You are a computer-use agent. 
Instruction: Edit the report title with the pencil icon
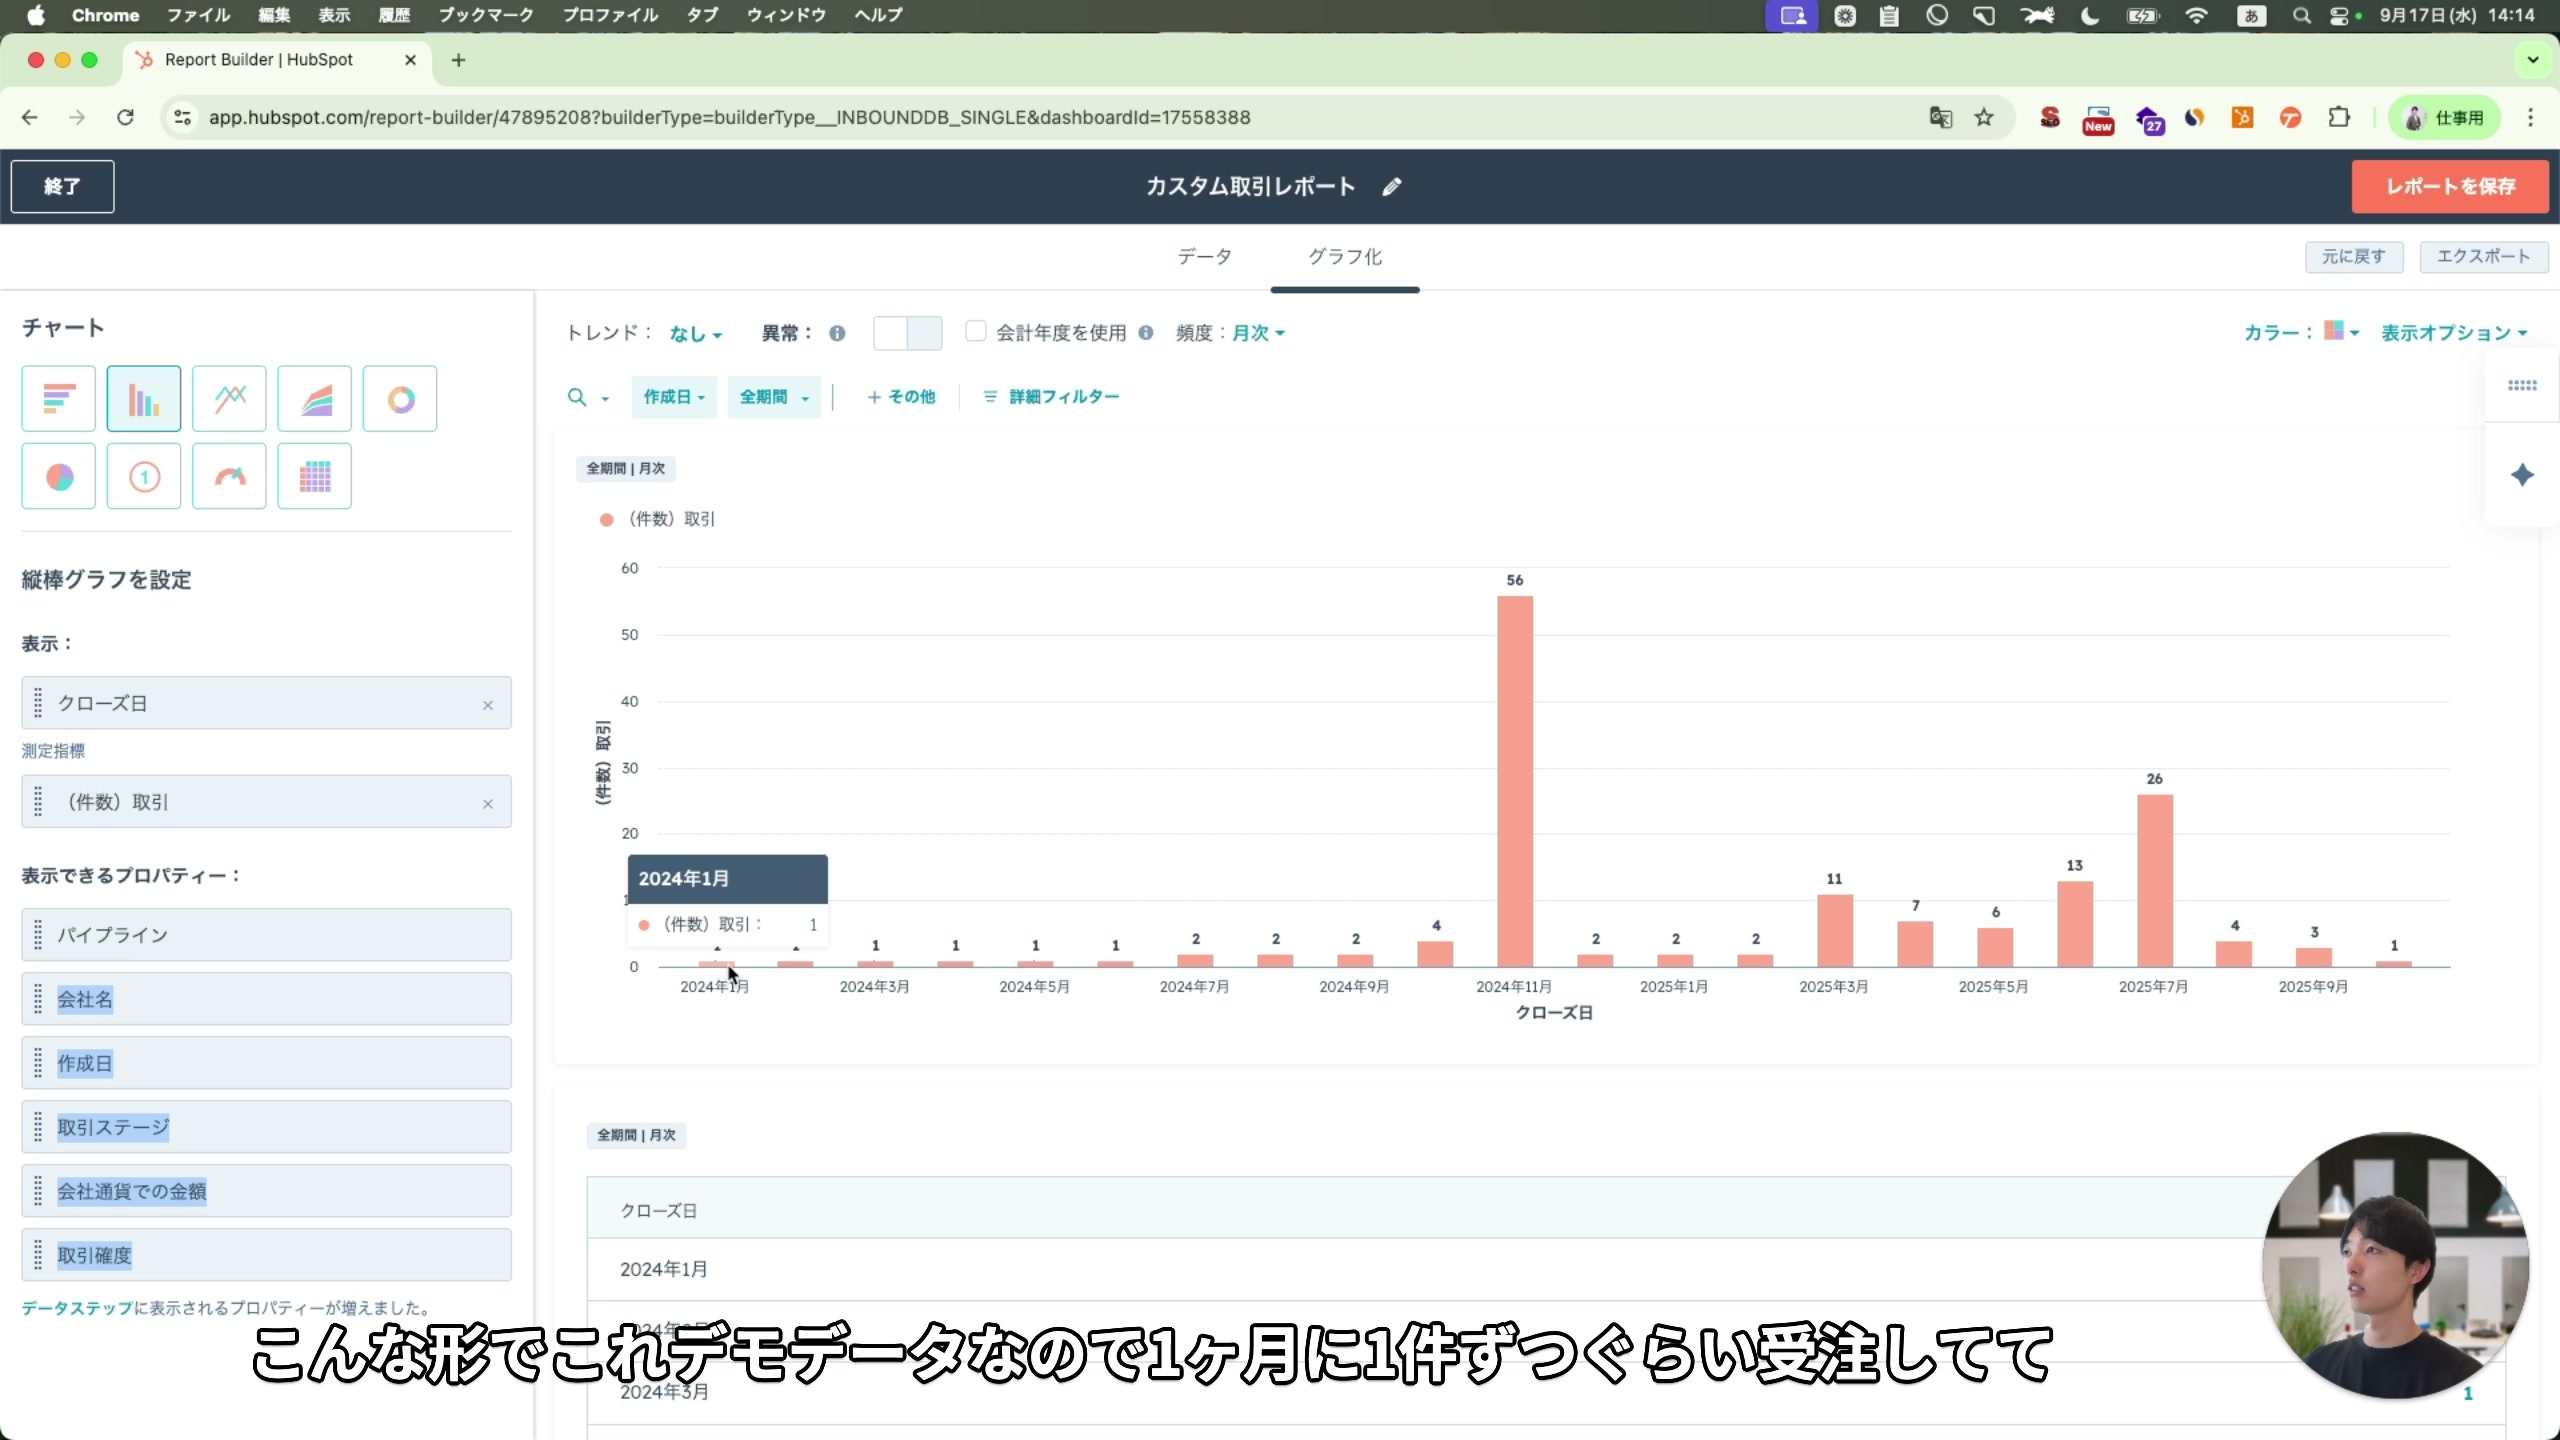click(1392, 186)
